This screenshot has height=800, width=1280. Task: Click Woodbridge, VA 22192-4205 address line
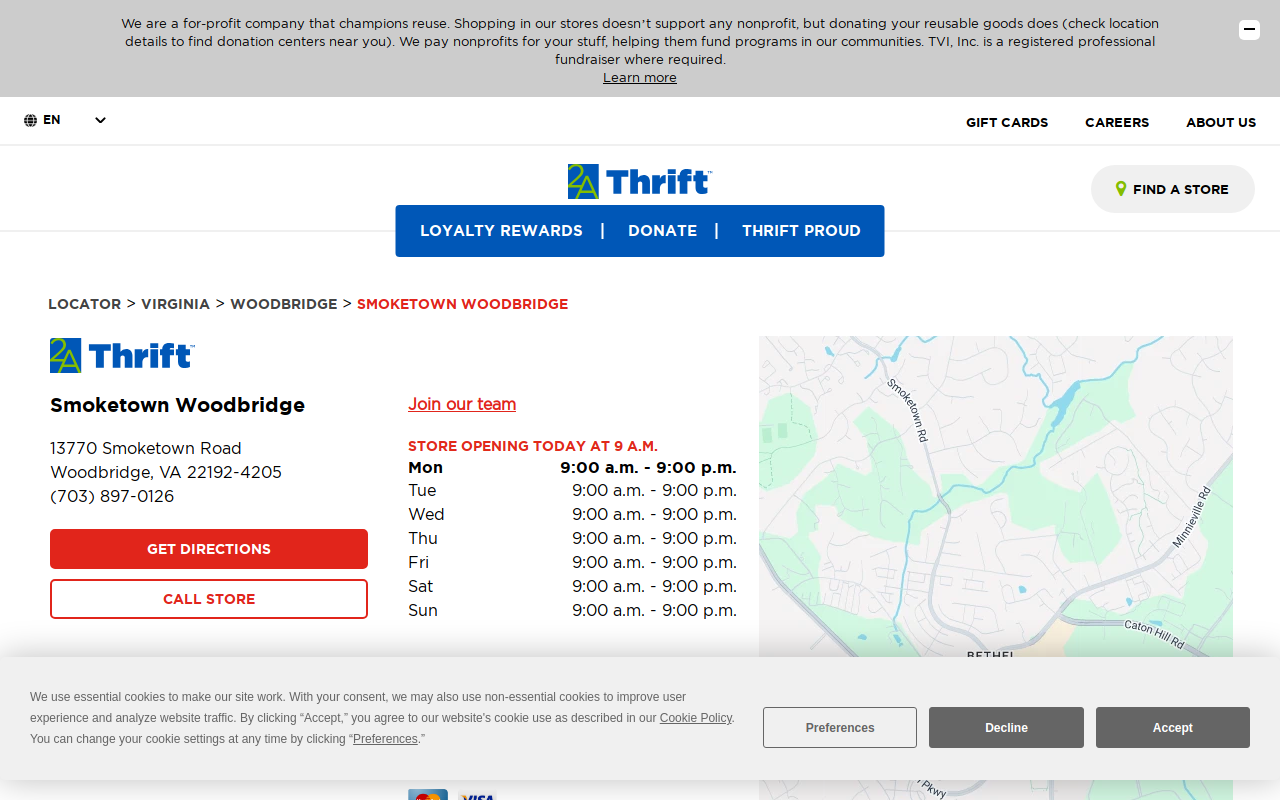(x=166, y=472)
